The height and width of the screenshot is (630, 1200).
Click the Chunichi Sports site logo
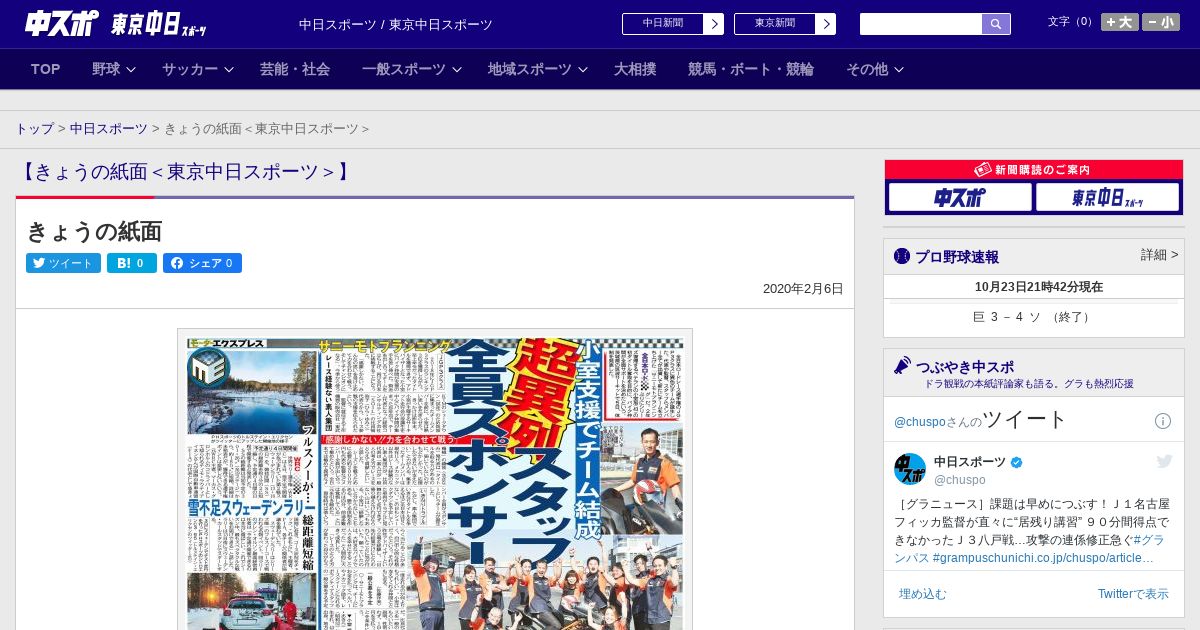[x=116, y=23]
